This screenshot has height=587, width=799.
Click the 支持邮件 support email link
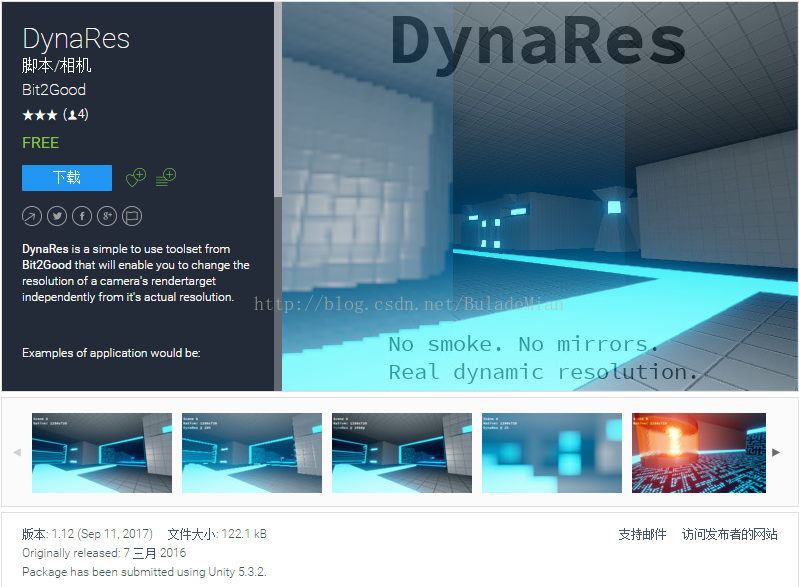pyautogui.click(x=642, y=534)
